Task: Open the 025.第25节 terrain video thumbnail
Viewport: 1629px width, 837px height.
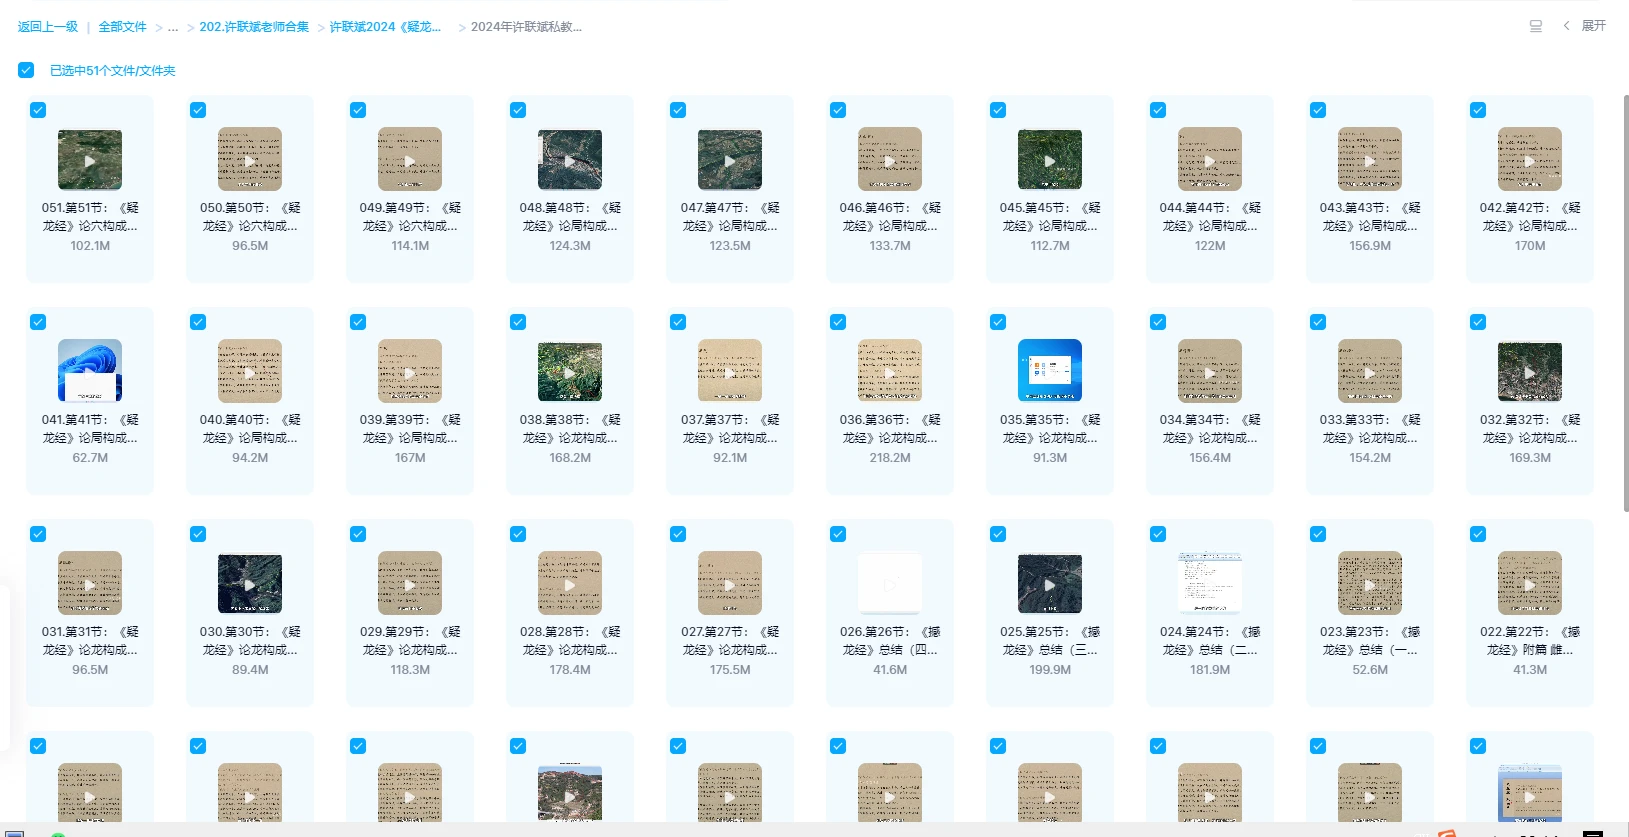Action: coord(1050,583)
